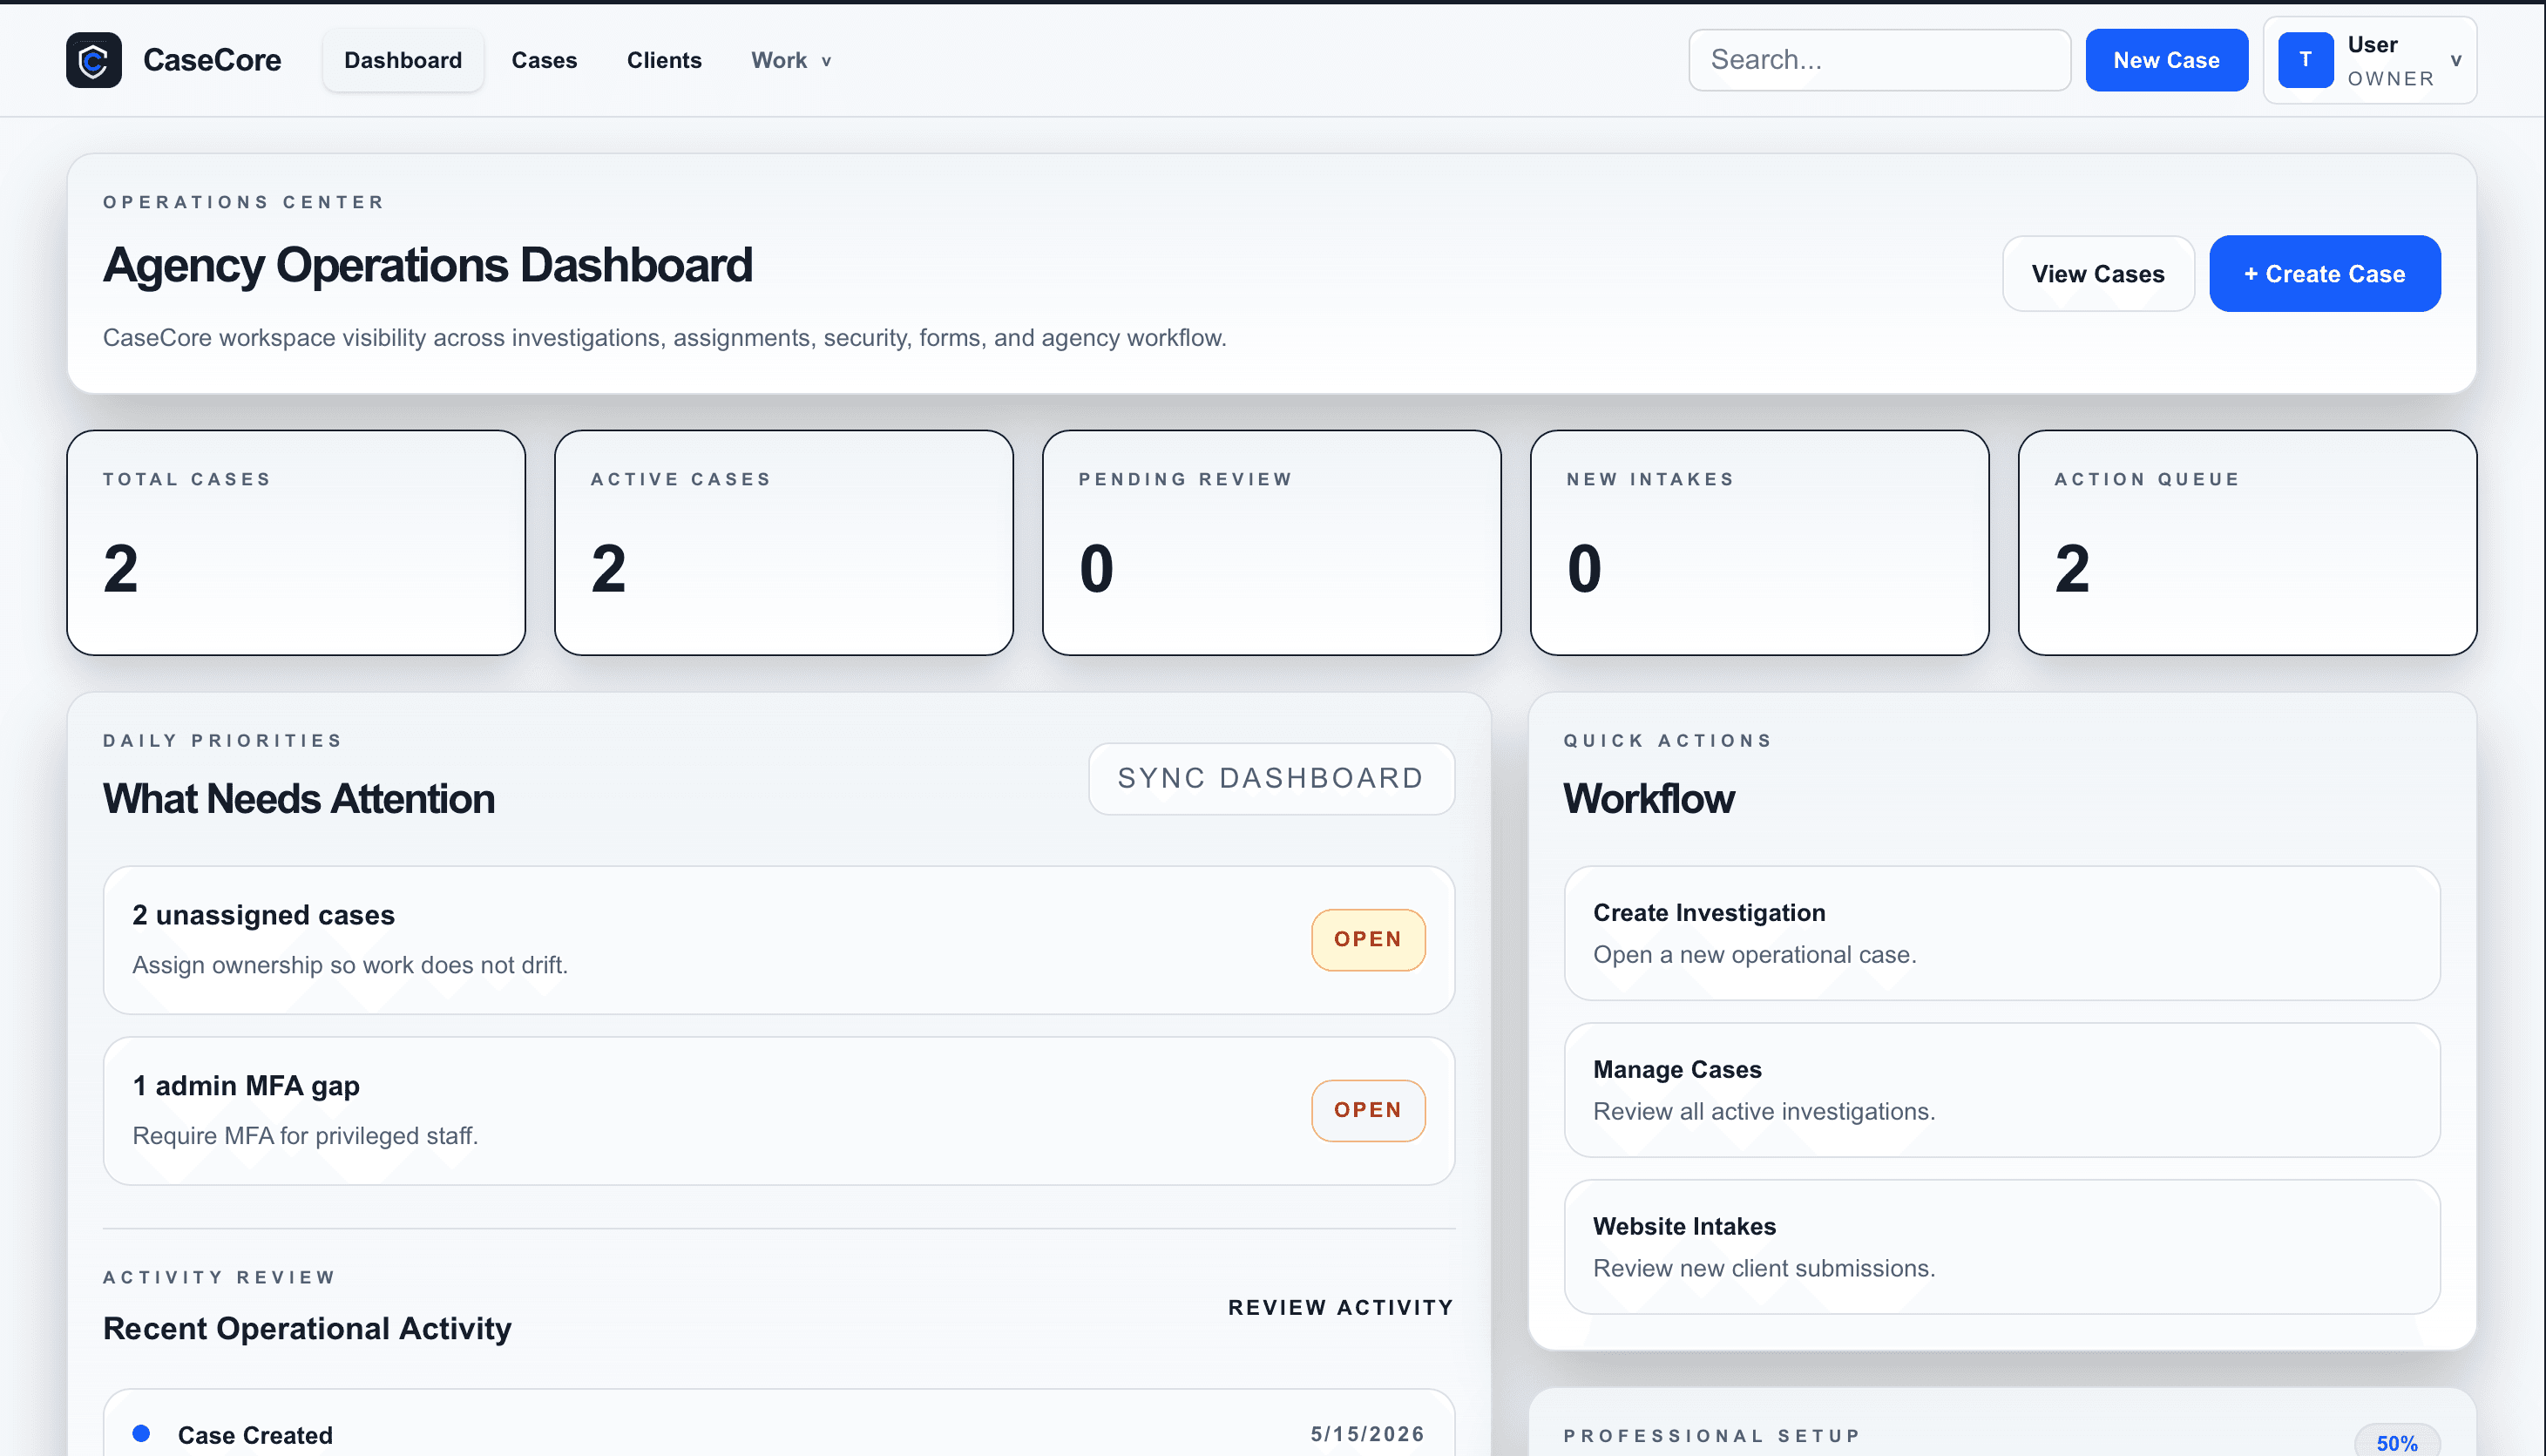Select the Action Queue stat card

coord(2247,543)
